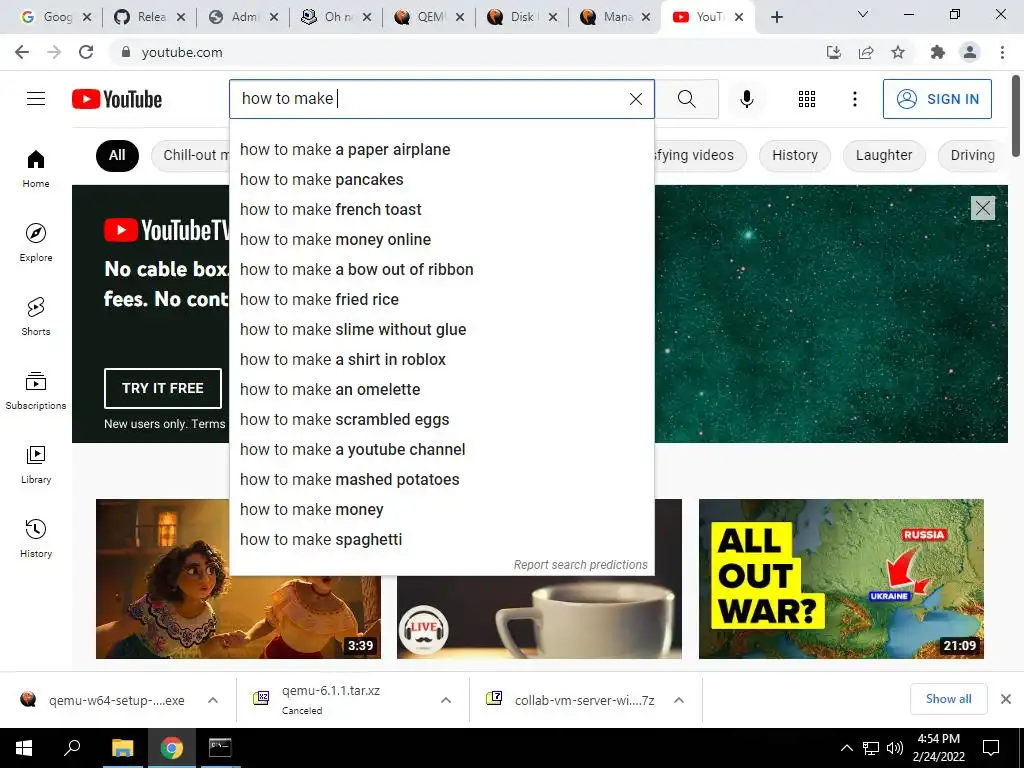This screenshot has width=1024, height=768.
Task: Choose suggestion 'how to make french toast'
Action: point(441,210)
